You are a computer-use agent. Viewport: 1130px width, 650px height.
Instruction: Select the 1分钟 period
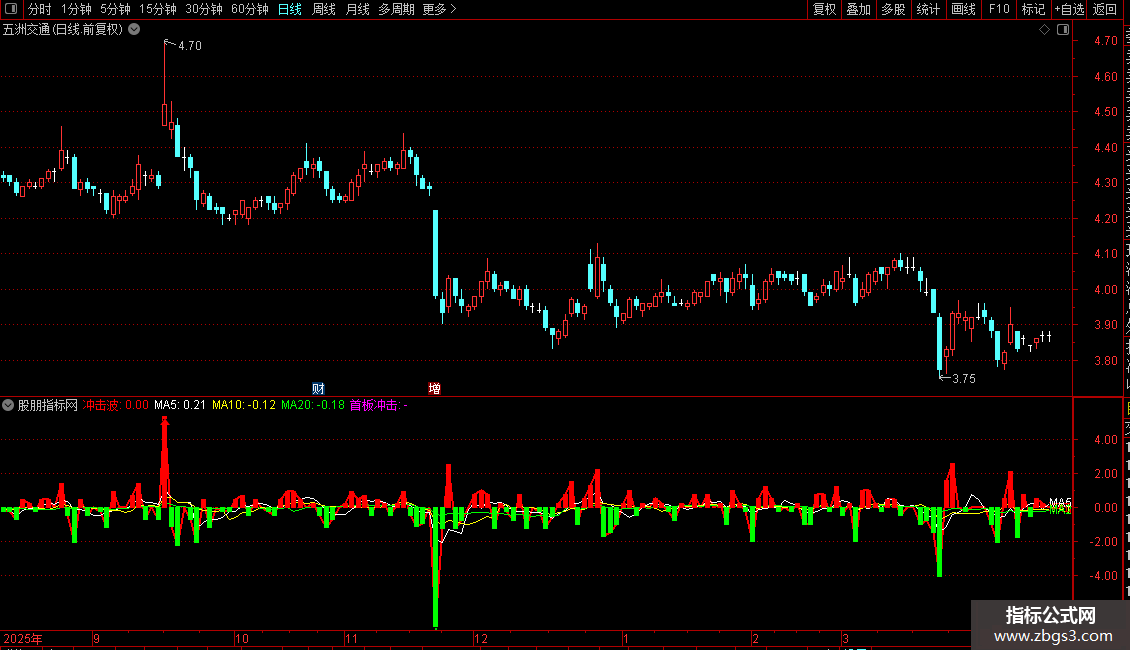click(76, 9)
